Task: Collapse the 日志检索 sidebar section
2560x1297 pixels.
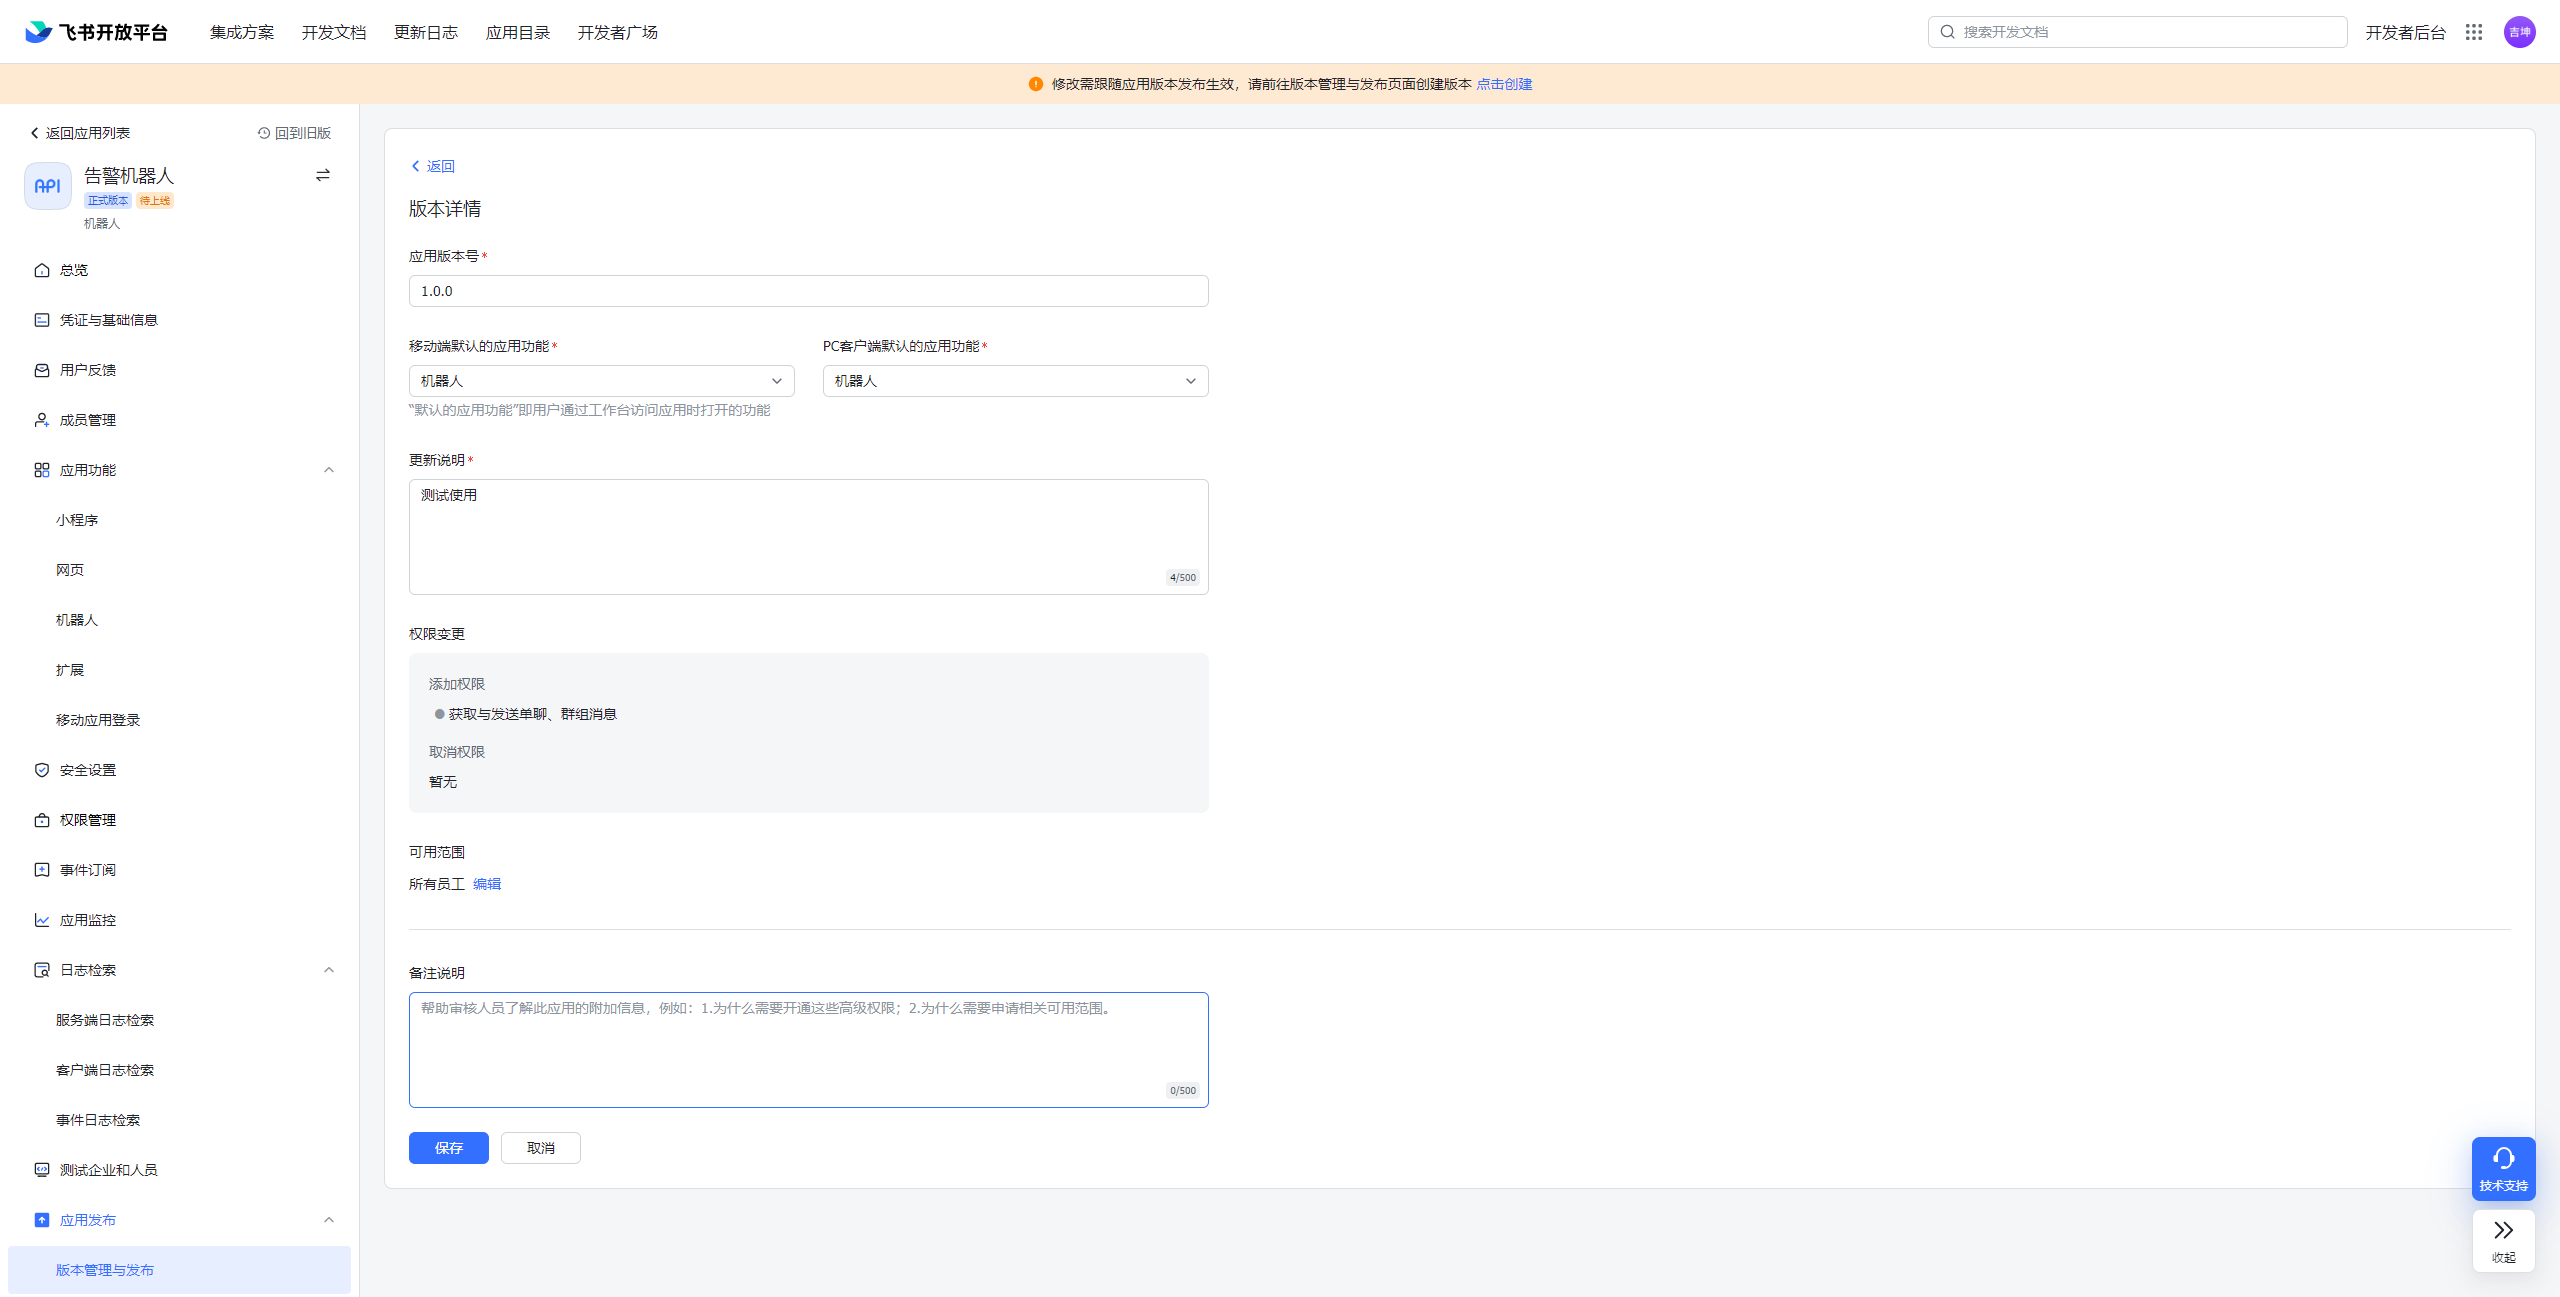Action: [x=329, y=970]
